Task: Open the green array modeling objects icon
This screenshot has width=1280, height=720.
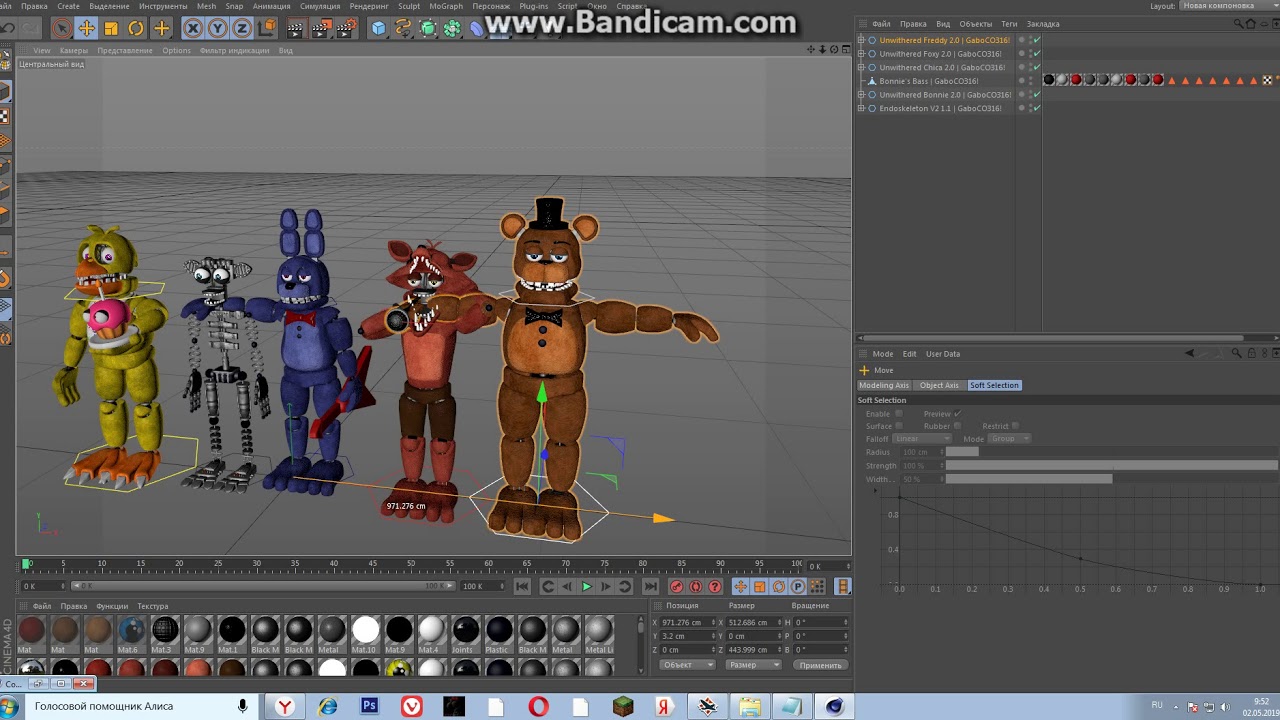Action: point(452,28)
